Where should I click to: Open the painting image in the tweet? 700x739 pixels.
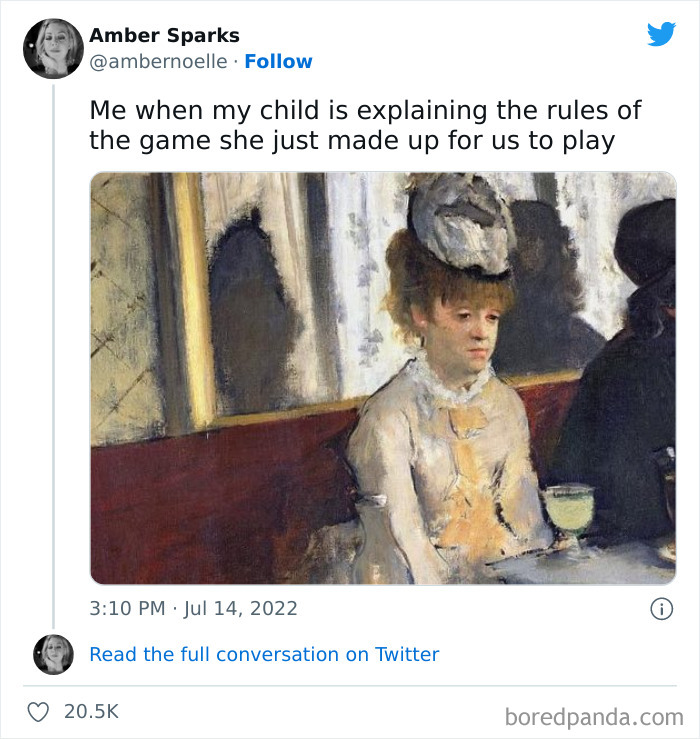[x=382, y=378]
